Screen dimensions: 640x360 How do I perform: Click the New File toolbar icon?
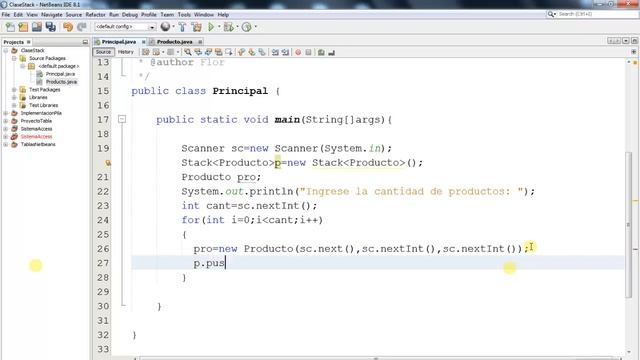tap(10, 27)
